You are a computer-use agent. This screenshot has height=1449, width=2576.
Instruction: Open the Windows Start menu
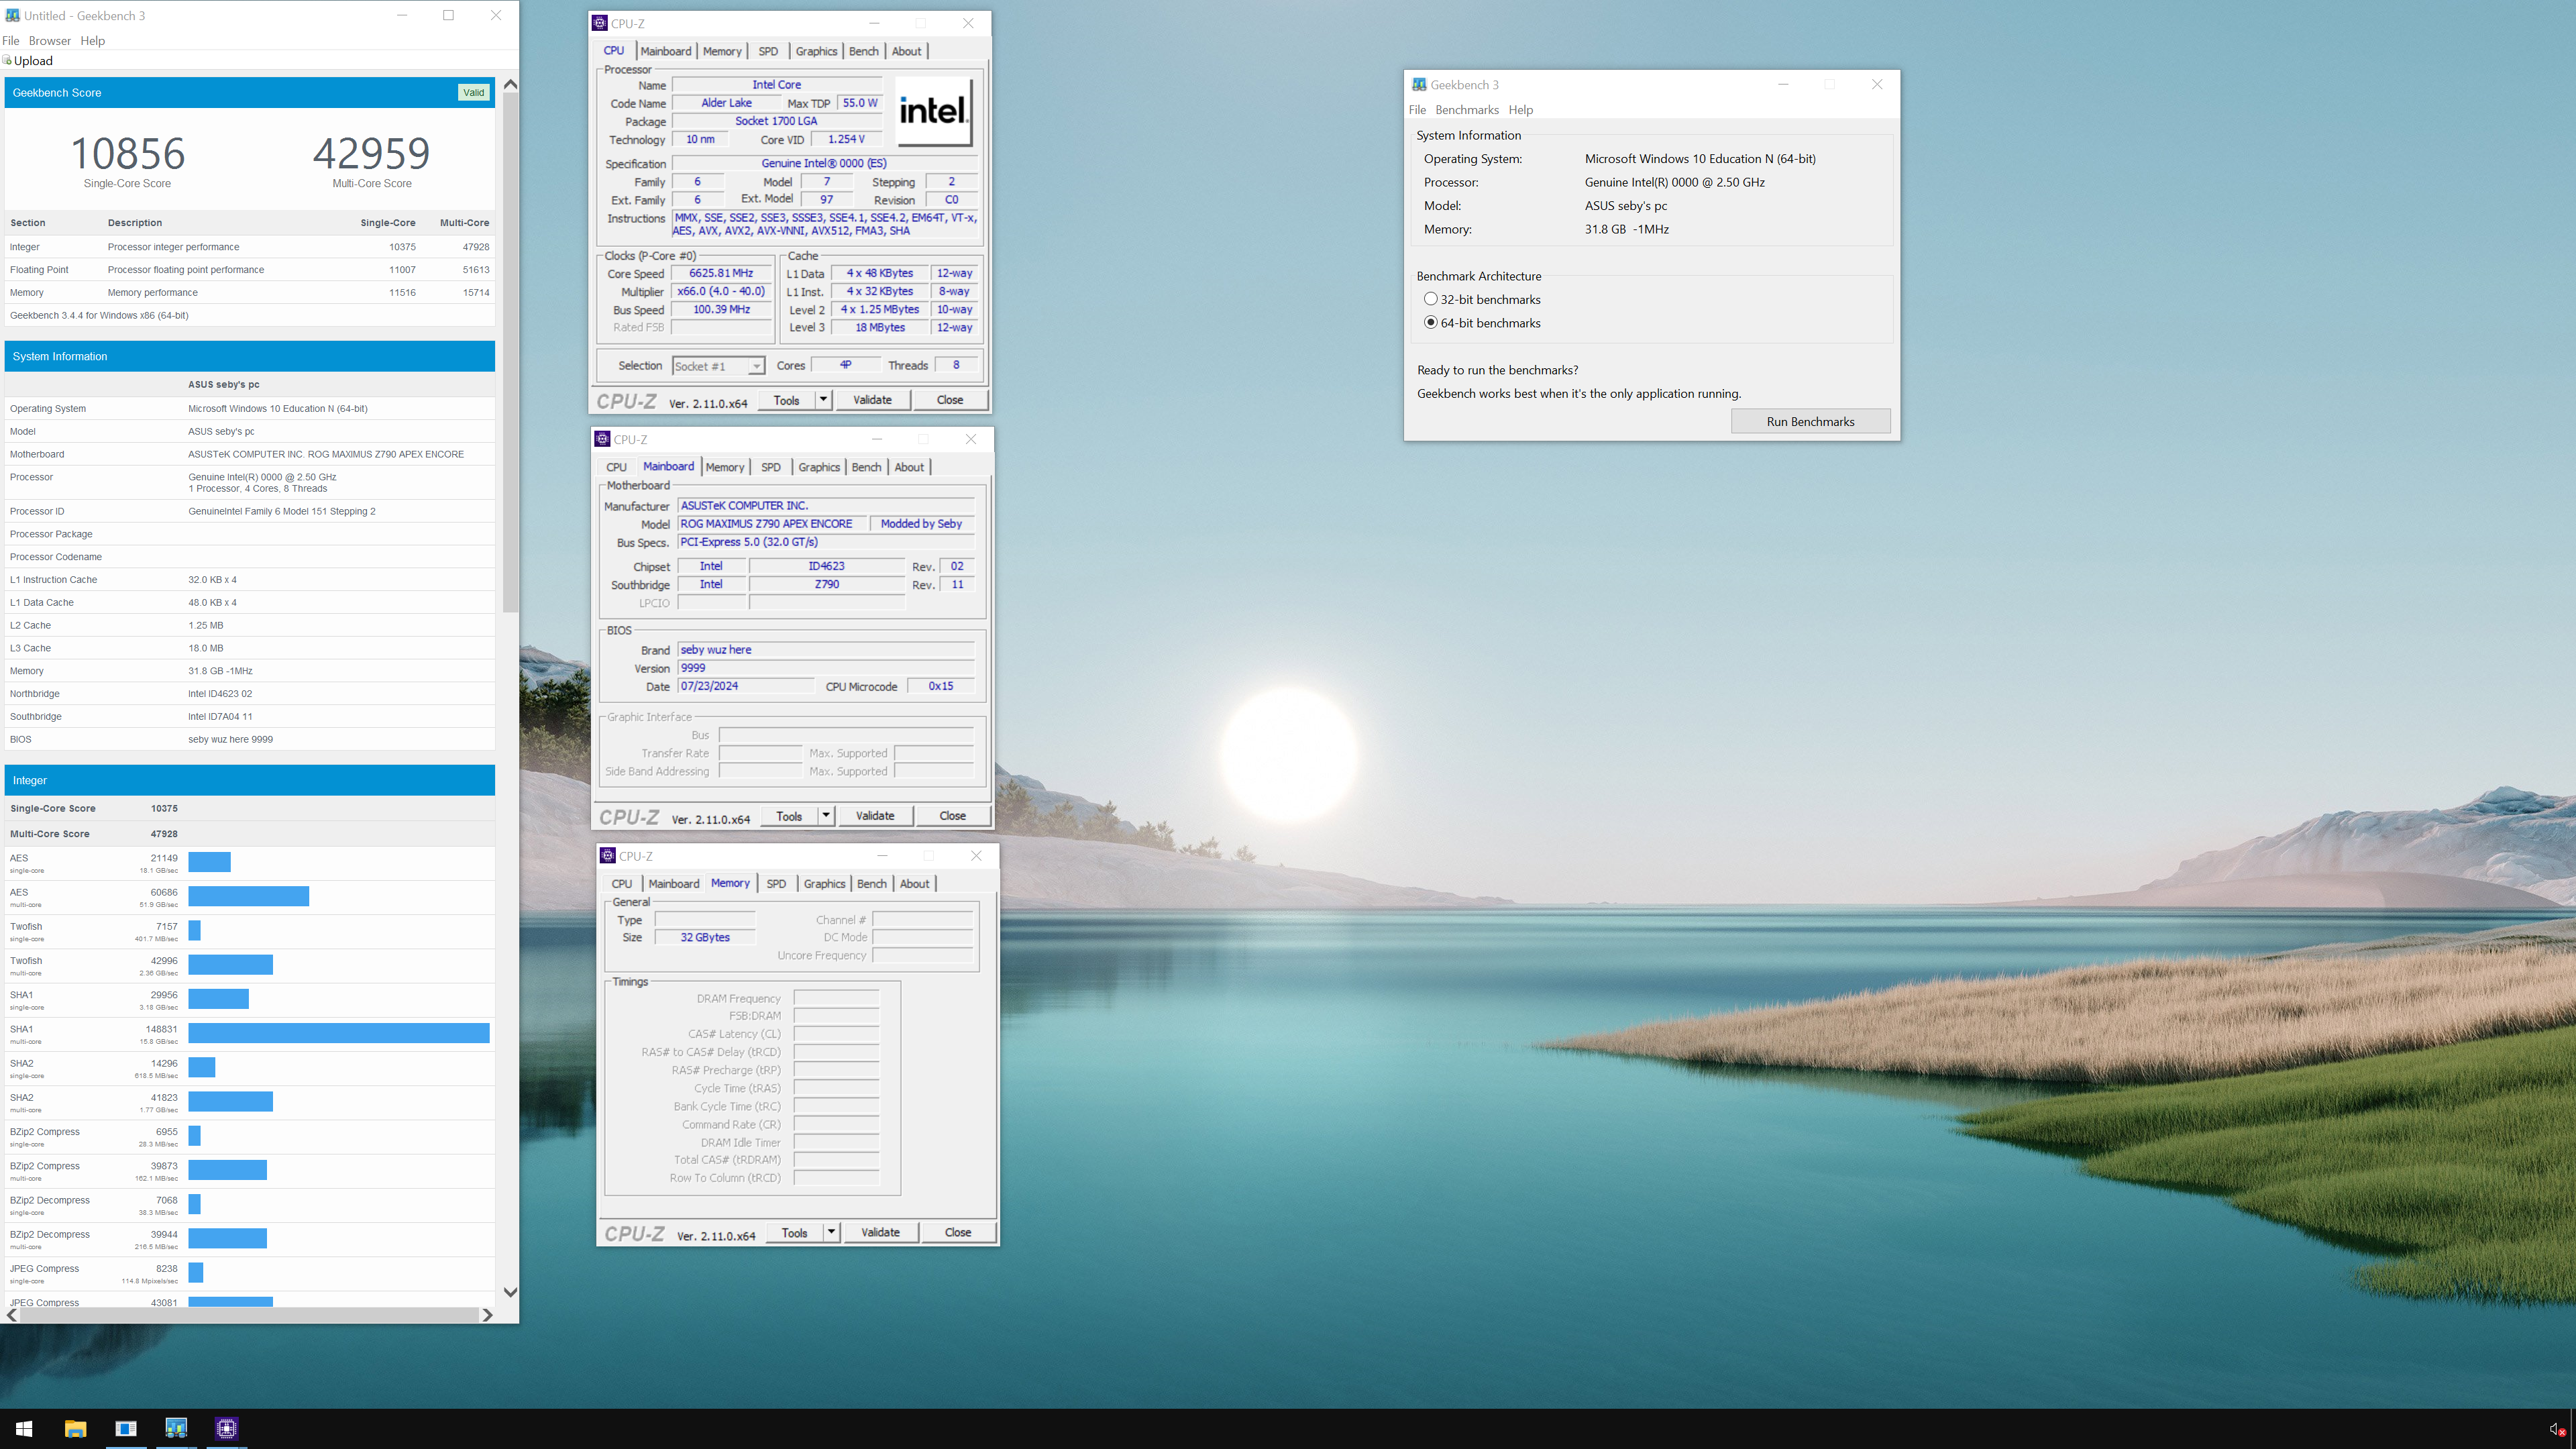pos(25,1429)
